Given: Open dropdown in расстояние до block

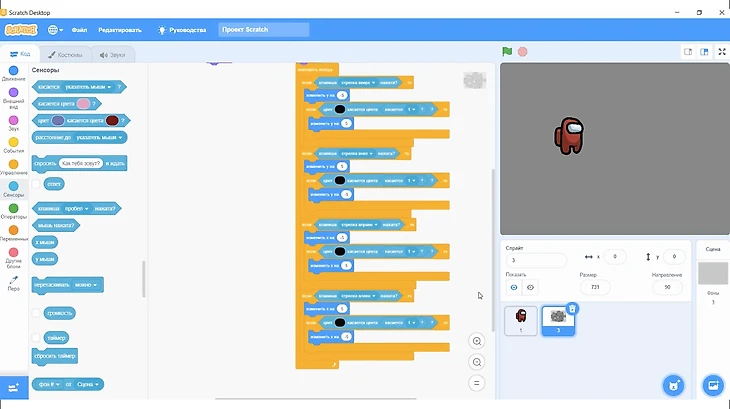Looking at the screenshot, I should pyautogui.click(x=100, y=137).
